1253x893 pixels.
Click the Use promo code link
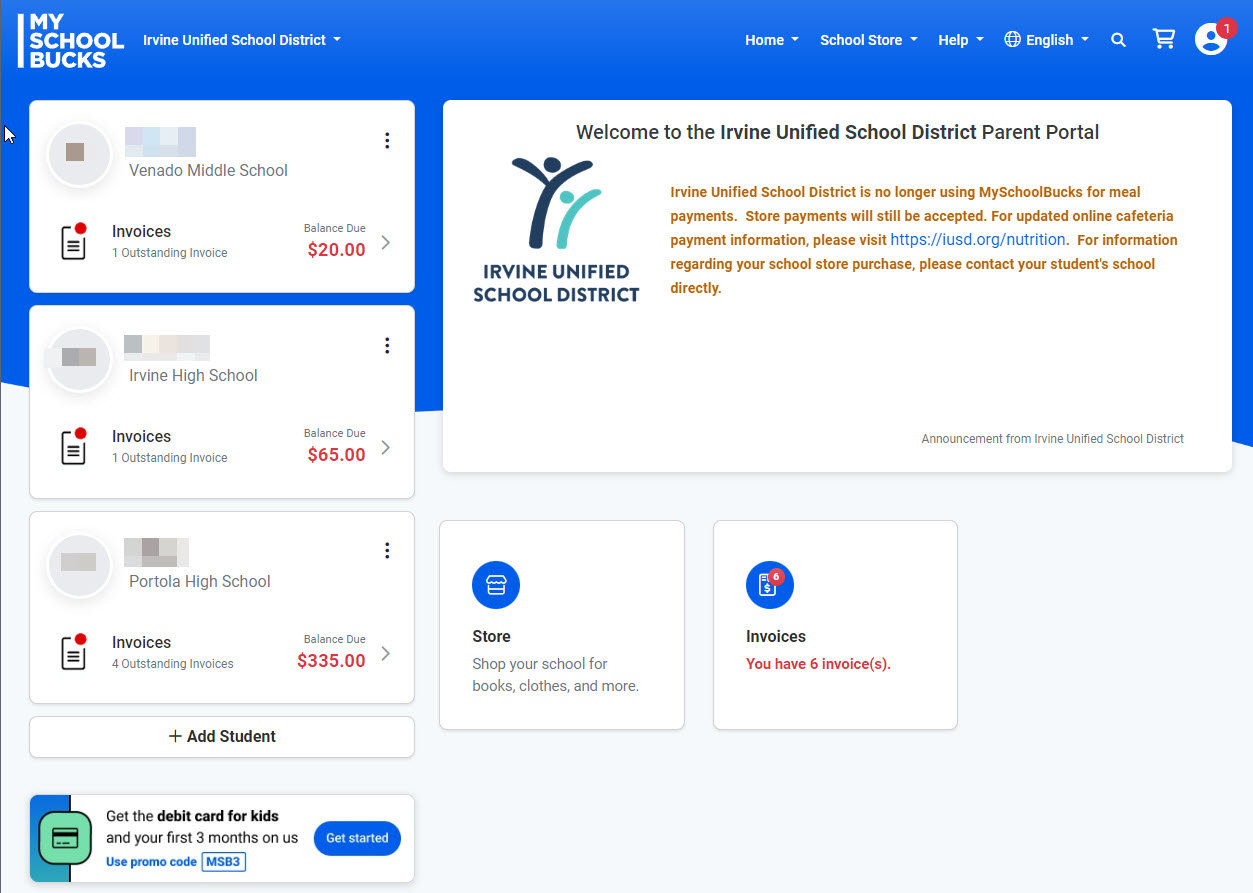click(151, 862)
